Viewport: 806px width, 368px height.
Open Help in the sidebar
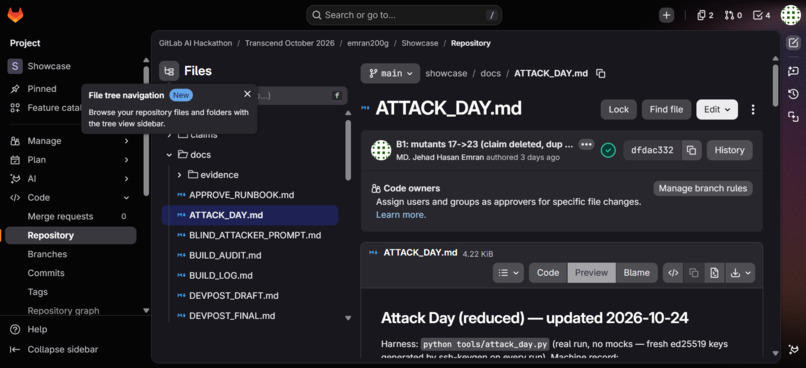click(x=29, y=329)
